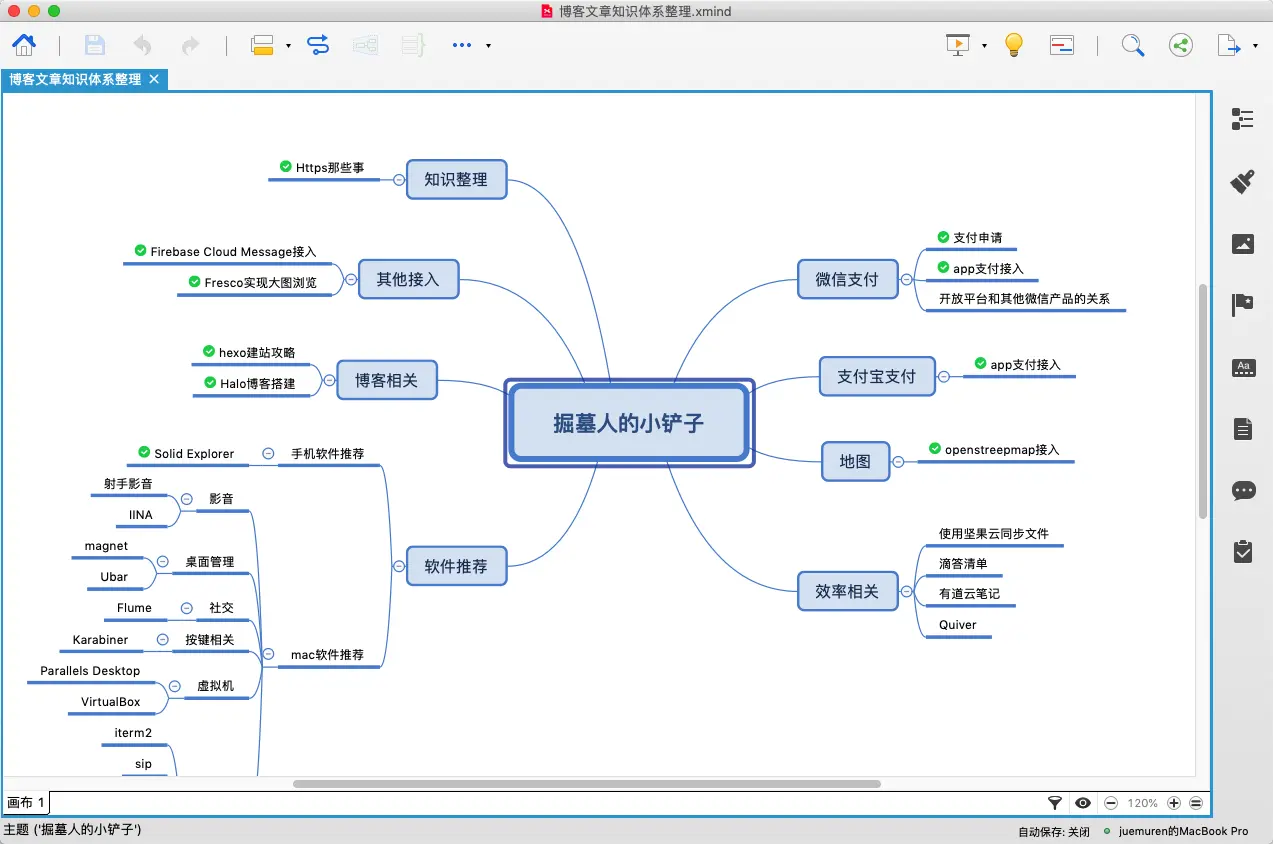This screenshot has height=844, width=1273.
Task: Click the Redo arrow
Action: tap(190, 45)
